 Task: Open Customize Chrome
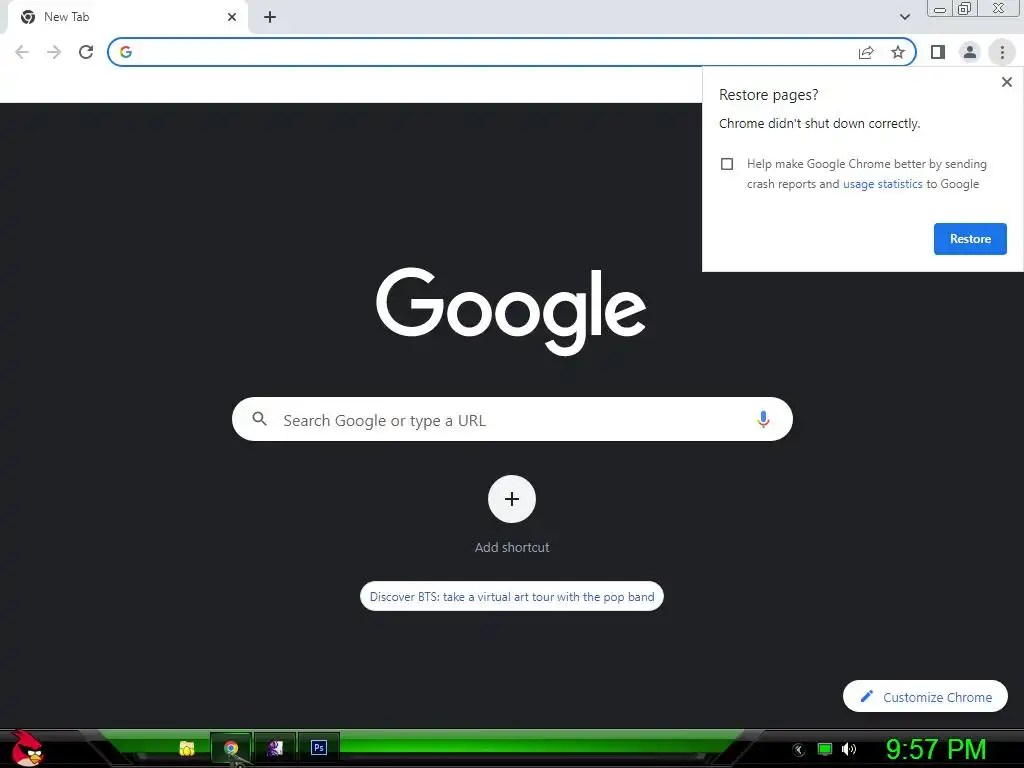pos(925,696)
